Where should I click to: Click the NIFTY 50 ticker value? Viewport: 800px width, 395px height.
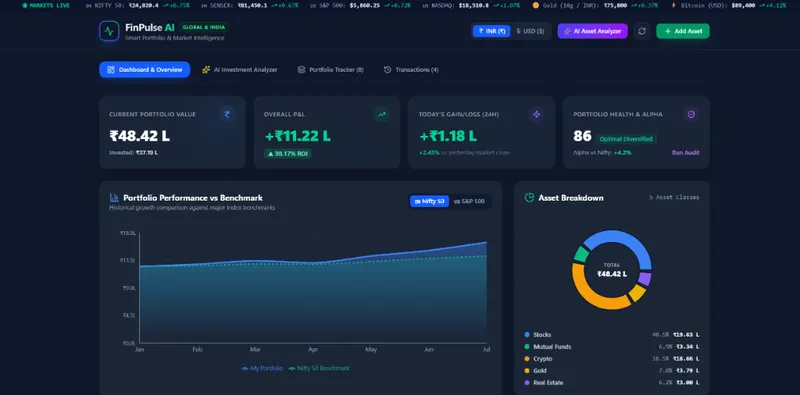[143, 5]
